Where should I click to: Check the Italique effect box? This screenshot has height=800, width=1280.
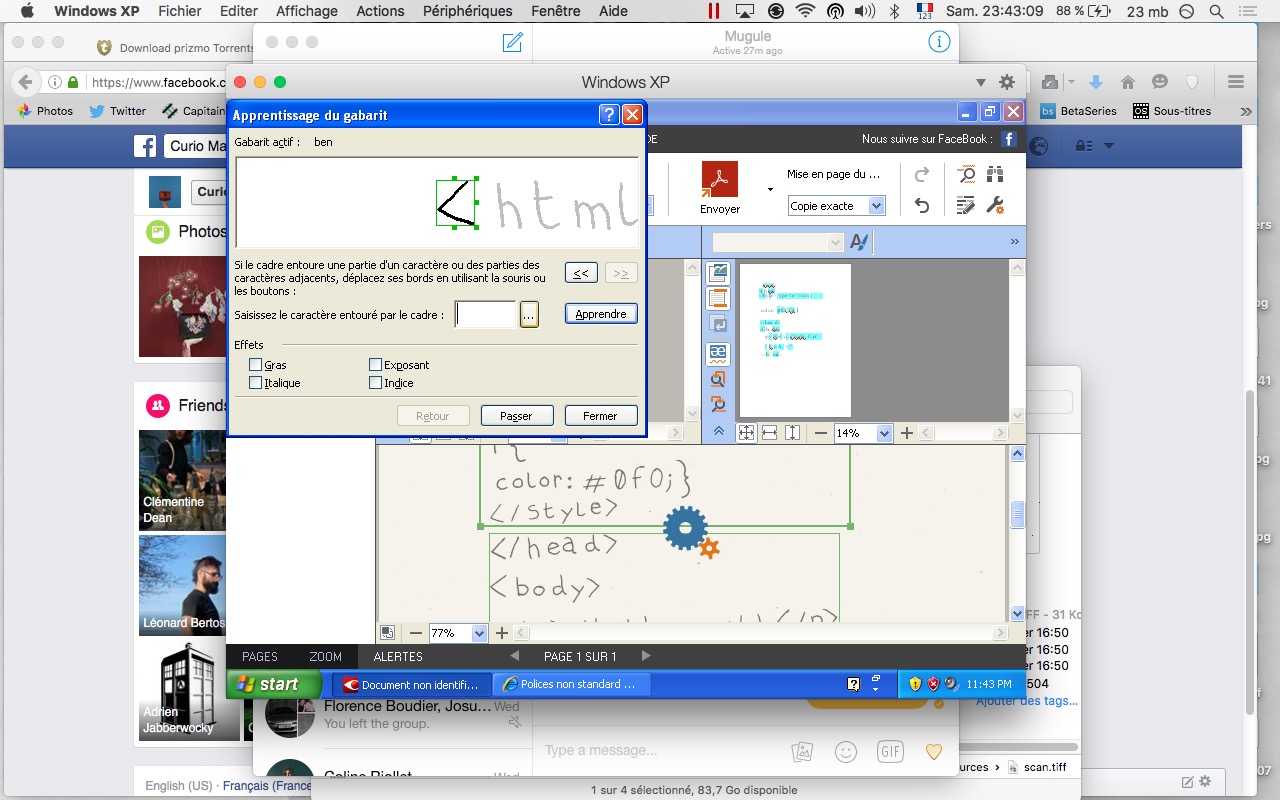pyautogui.click(x=256, y=383)
